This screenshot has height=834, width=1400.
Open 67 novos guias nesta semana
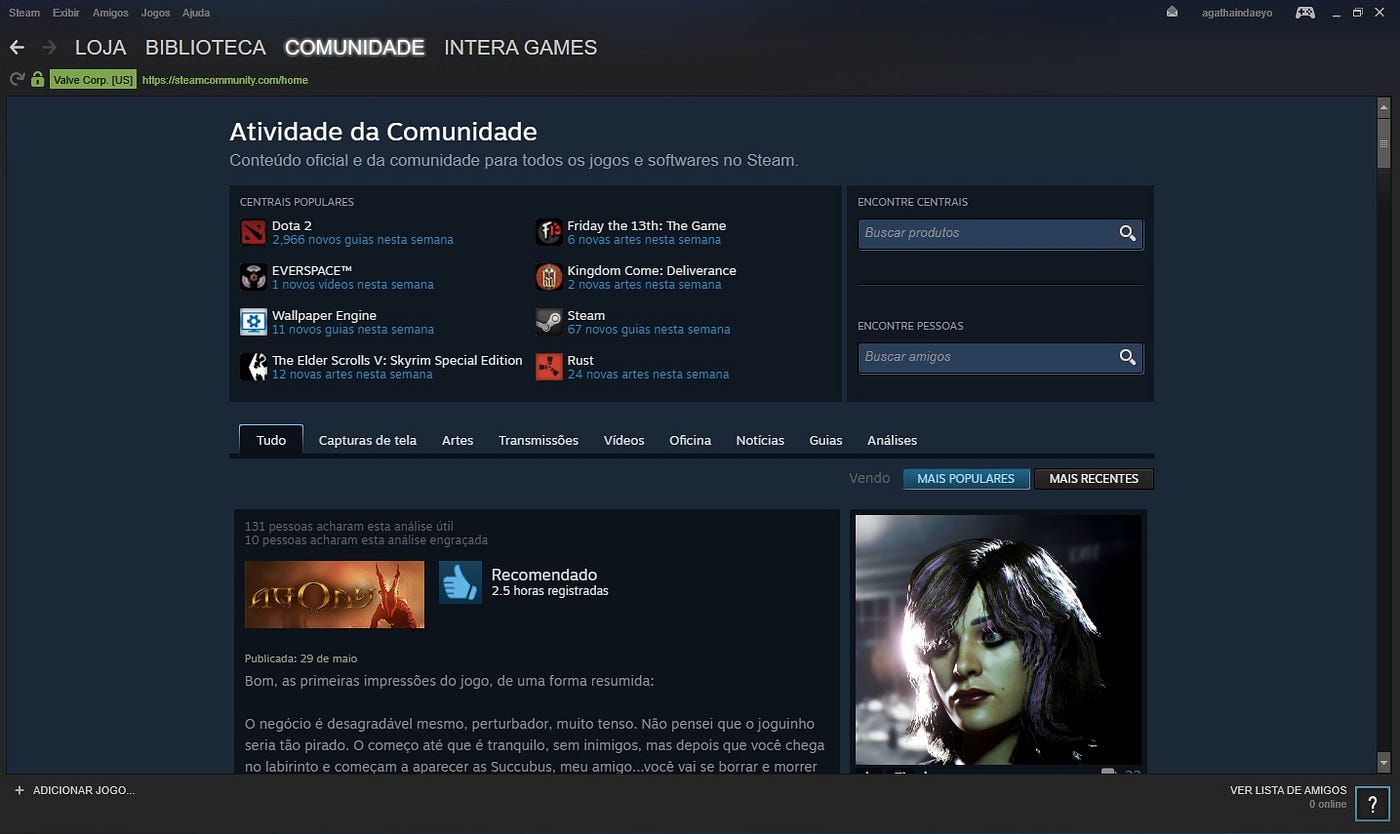coord(649,330)
